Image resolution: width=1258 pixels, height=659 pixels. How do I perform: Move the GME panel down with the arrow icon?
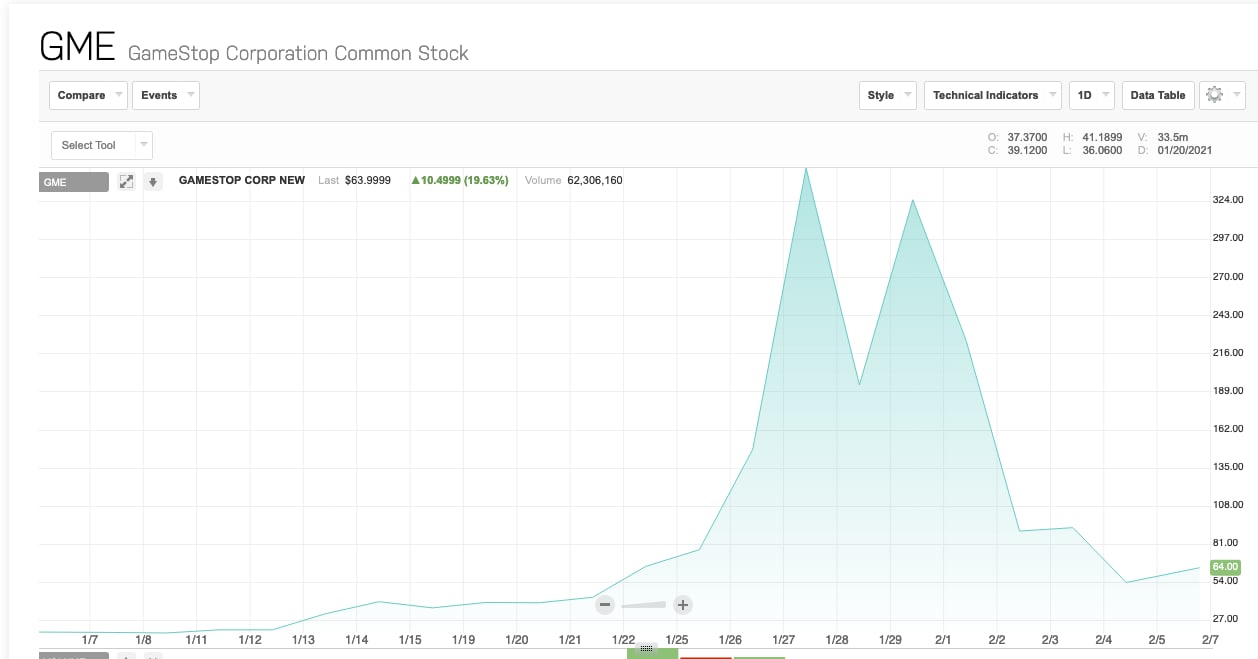coord(153,182)
